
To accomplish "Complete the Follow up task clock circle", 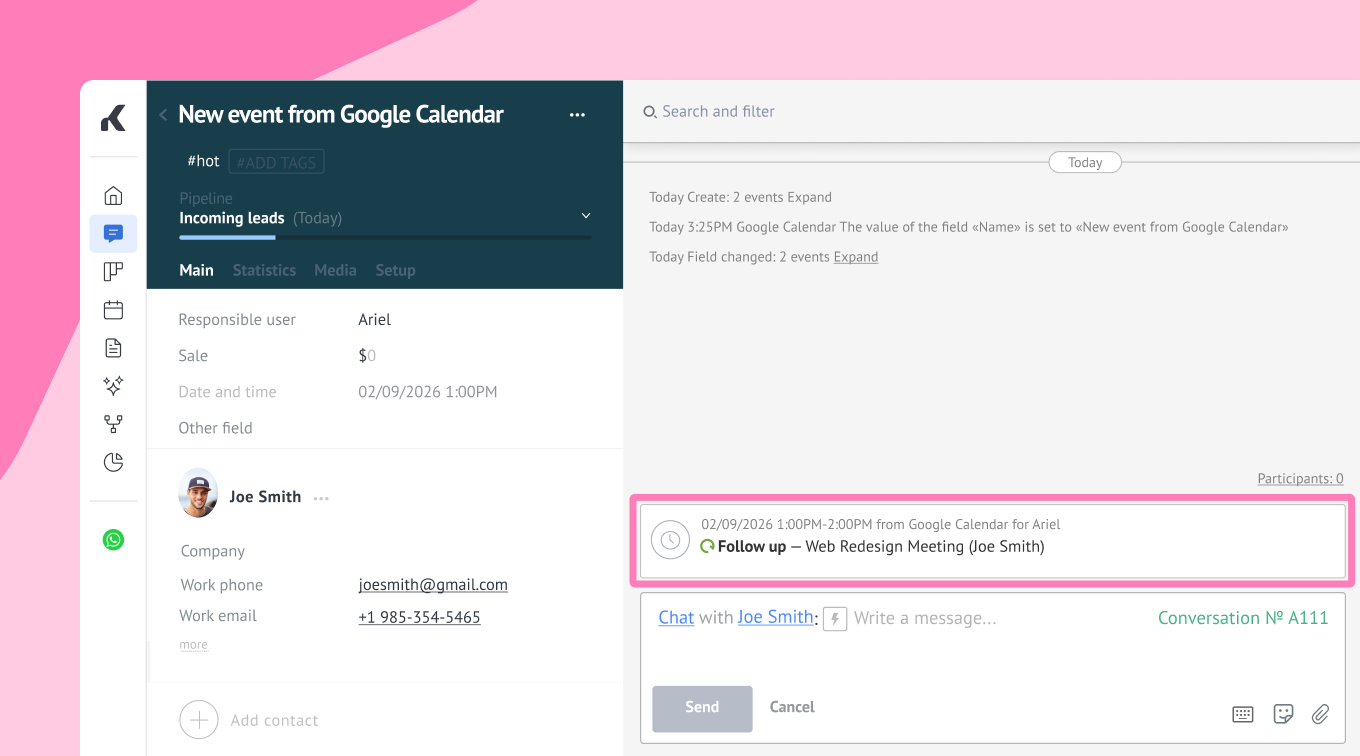I will point(670,540).
